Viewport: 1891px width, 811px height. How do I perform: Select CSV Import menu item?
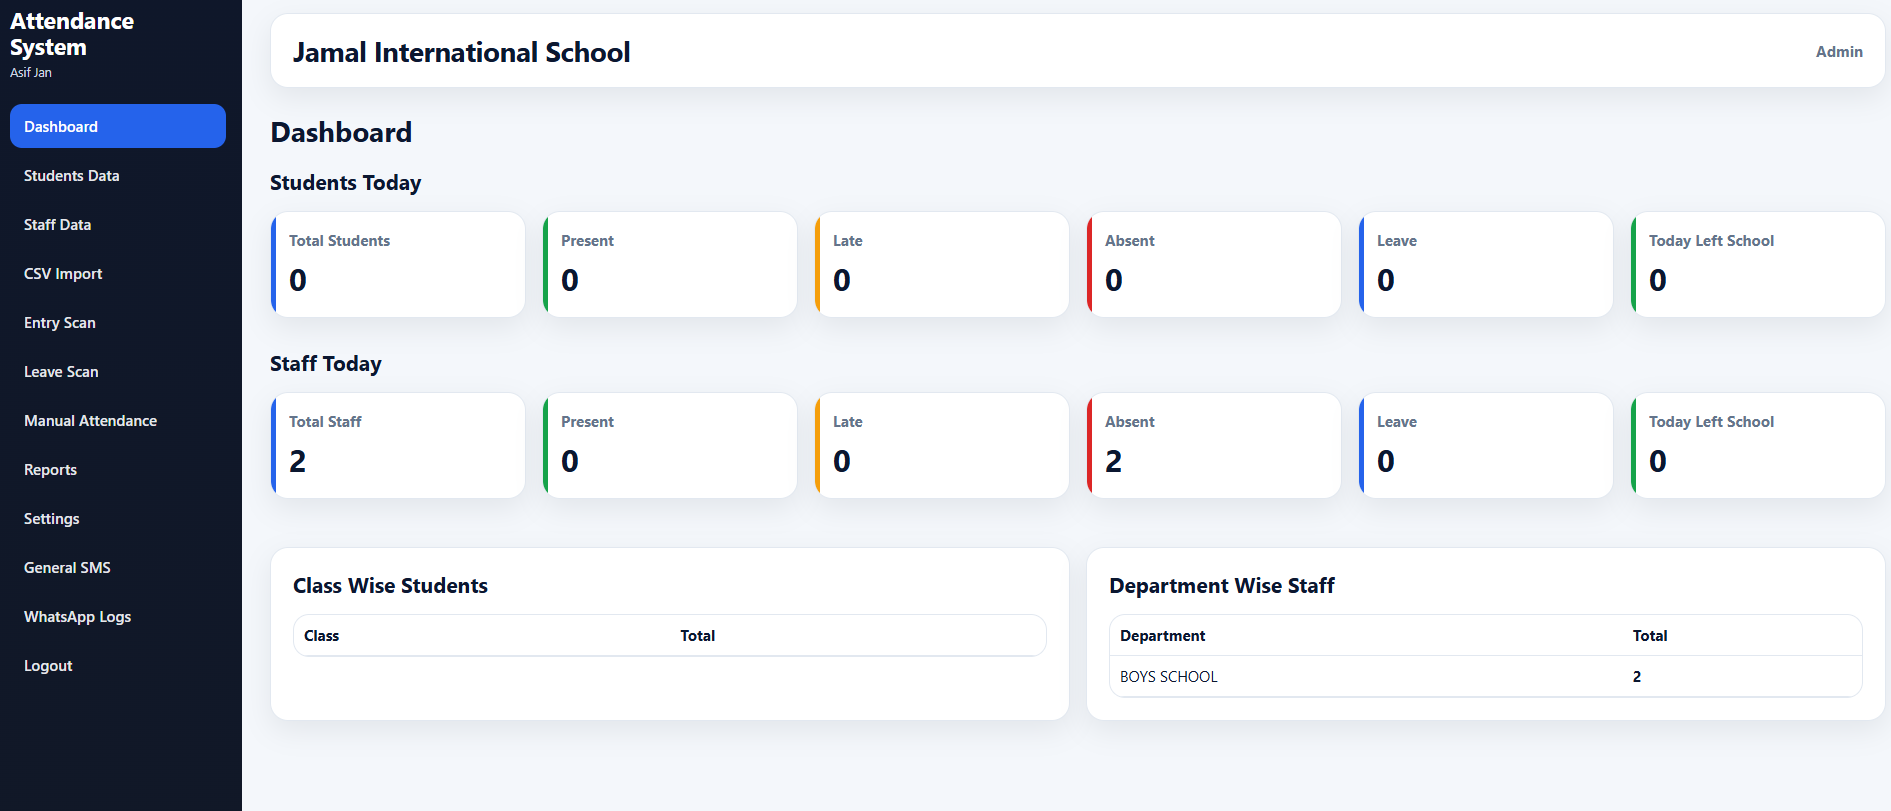pyautogui.click(x=118, y=273)
